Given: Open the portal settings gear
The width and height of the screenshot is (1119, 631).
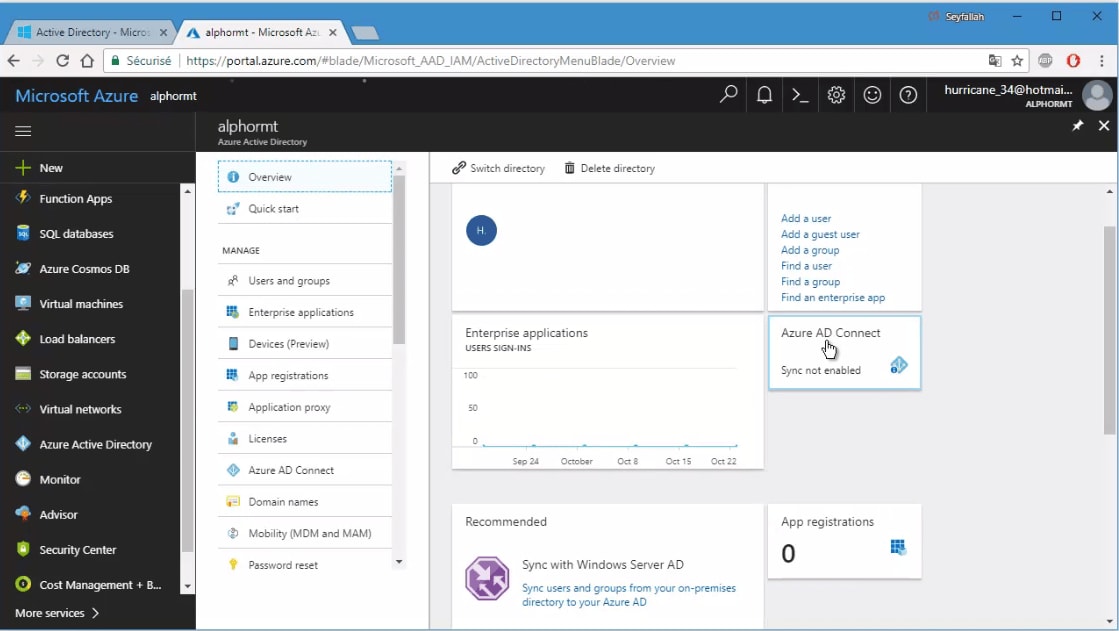Looking at the screenshot, I should 836,94.
